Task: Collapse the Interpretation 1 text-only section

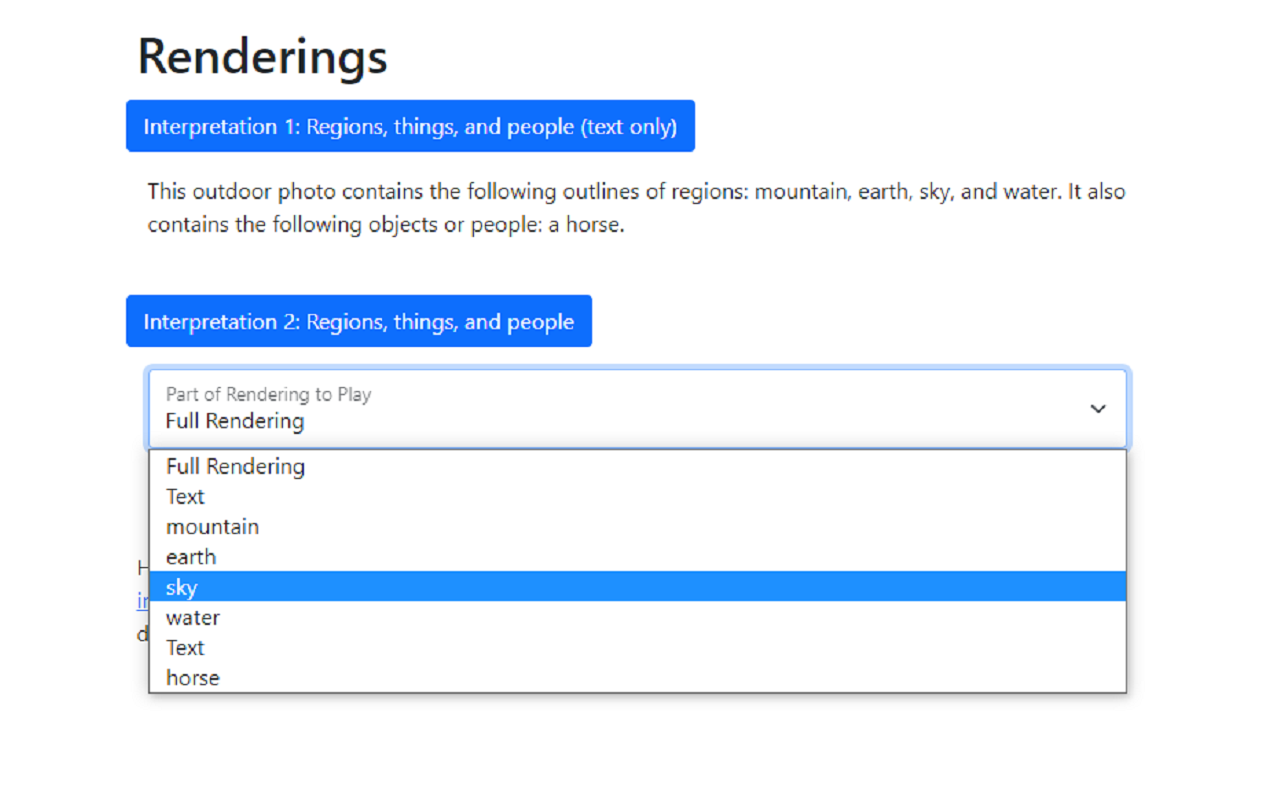Action: pyautogui.click(x=410, y=127)
